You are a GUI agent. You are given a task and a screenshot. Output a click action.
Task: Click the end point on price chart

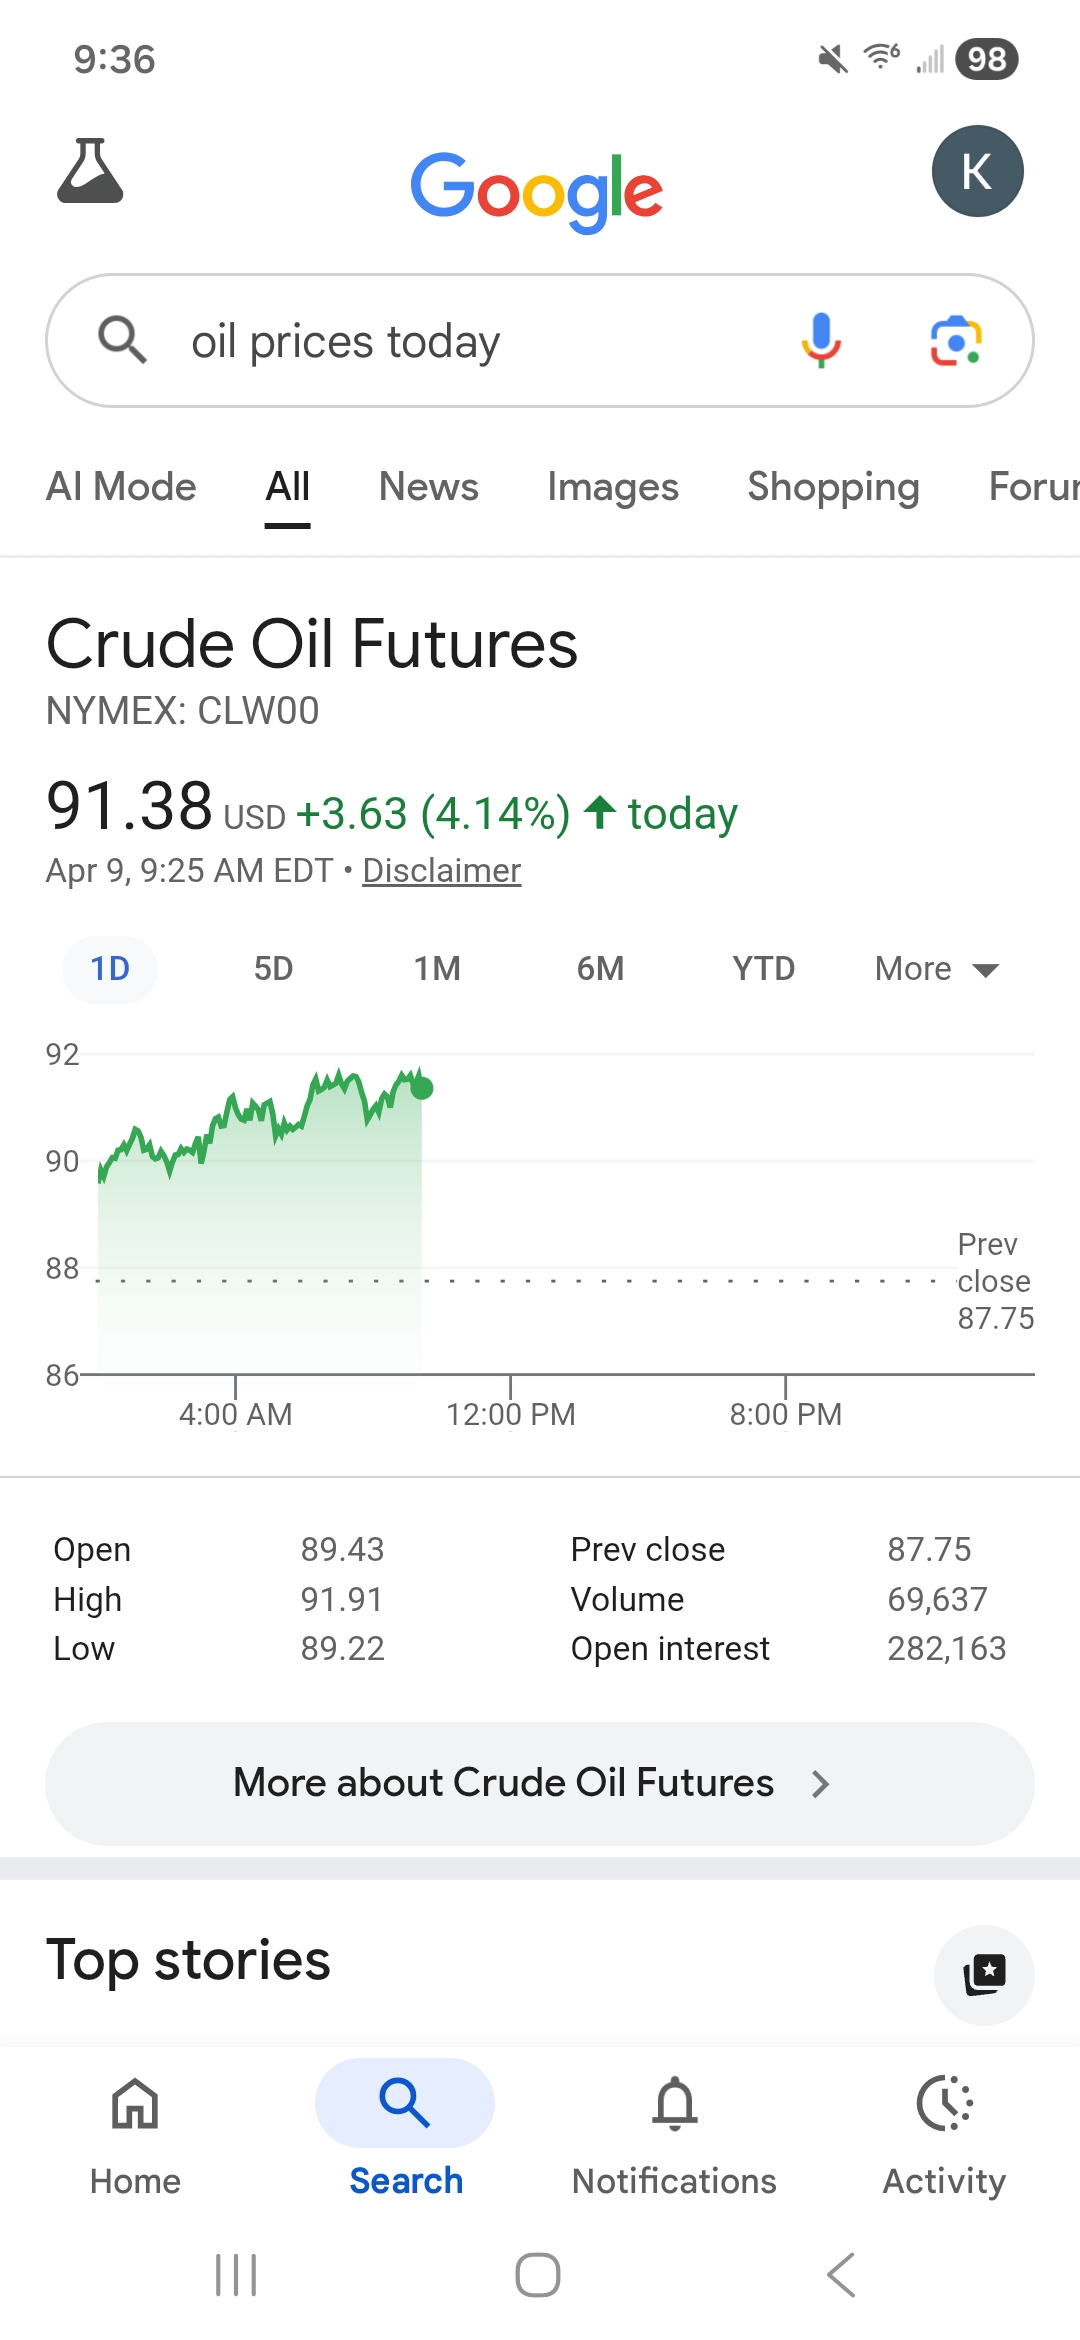tap(422, 1088)
